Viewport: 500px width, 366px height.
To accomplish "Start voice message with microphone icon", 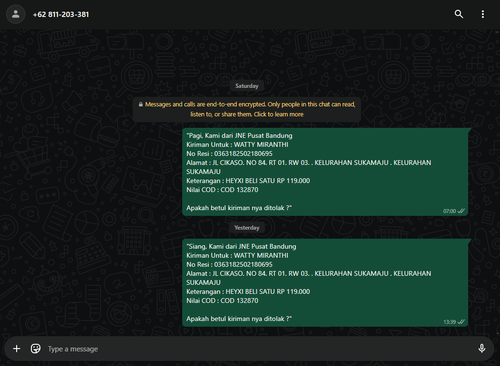I will [481, 349].
